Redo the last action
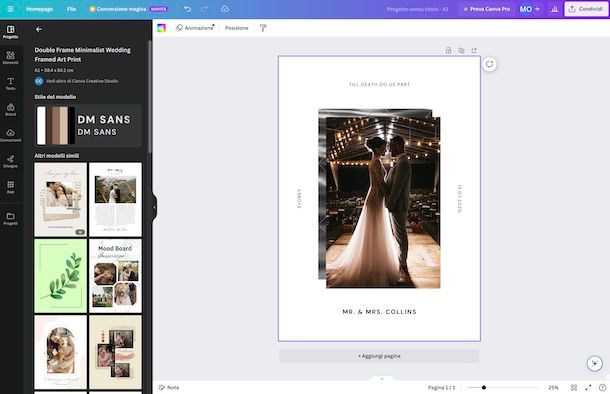 (205, 9)
